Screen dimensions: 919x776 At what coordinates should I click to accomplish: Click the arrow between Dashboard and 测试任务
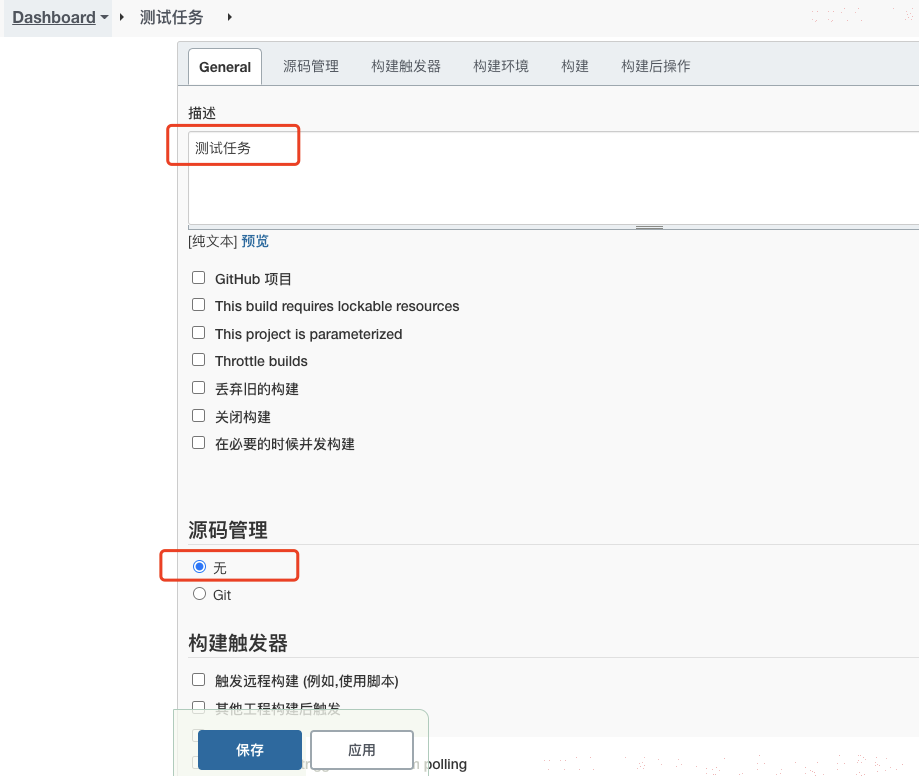point(122,18)
